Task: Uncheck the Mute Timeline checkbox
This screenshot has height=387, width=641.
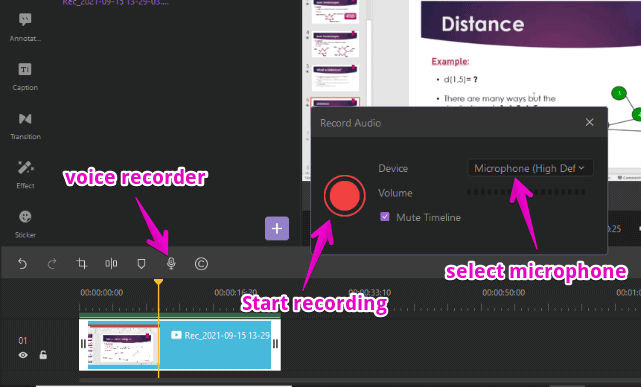Action: [385, 217]
